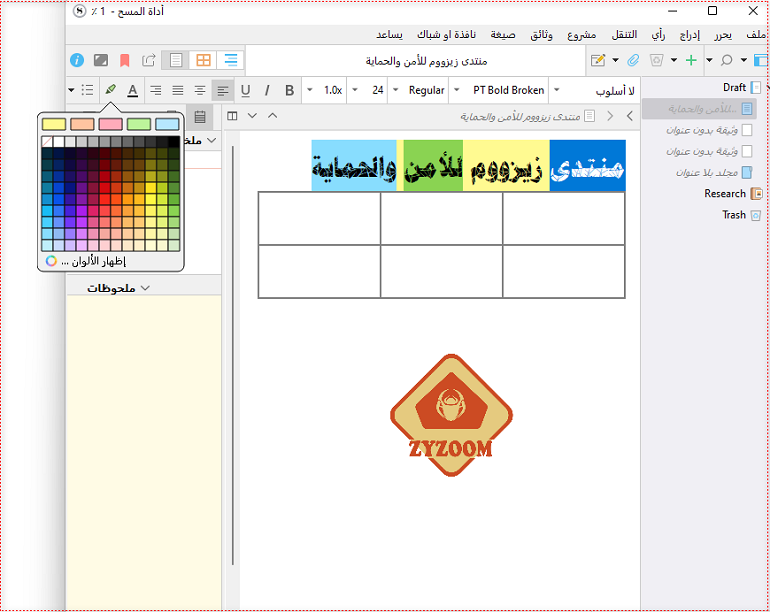Toggle bold formatting B

pyautogui.click(x=290, y=90)
